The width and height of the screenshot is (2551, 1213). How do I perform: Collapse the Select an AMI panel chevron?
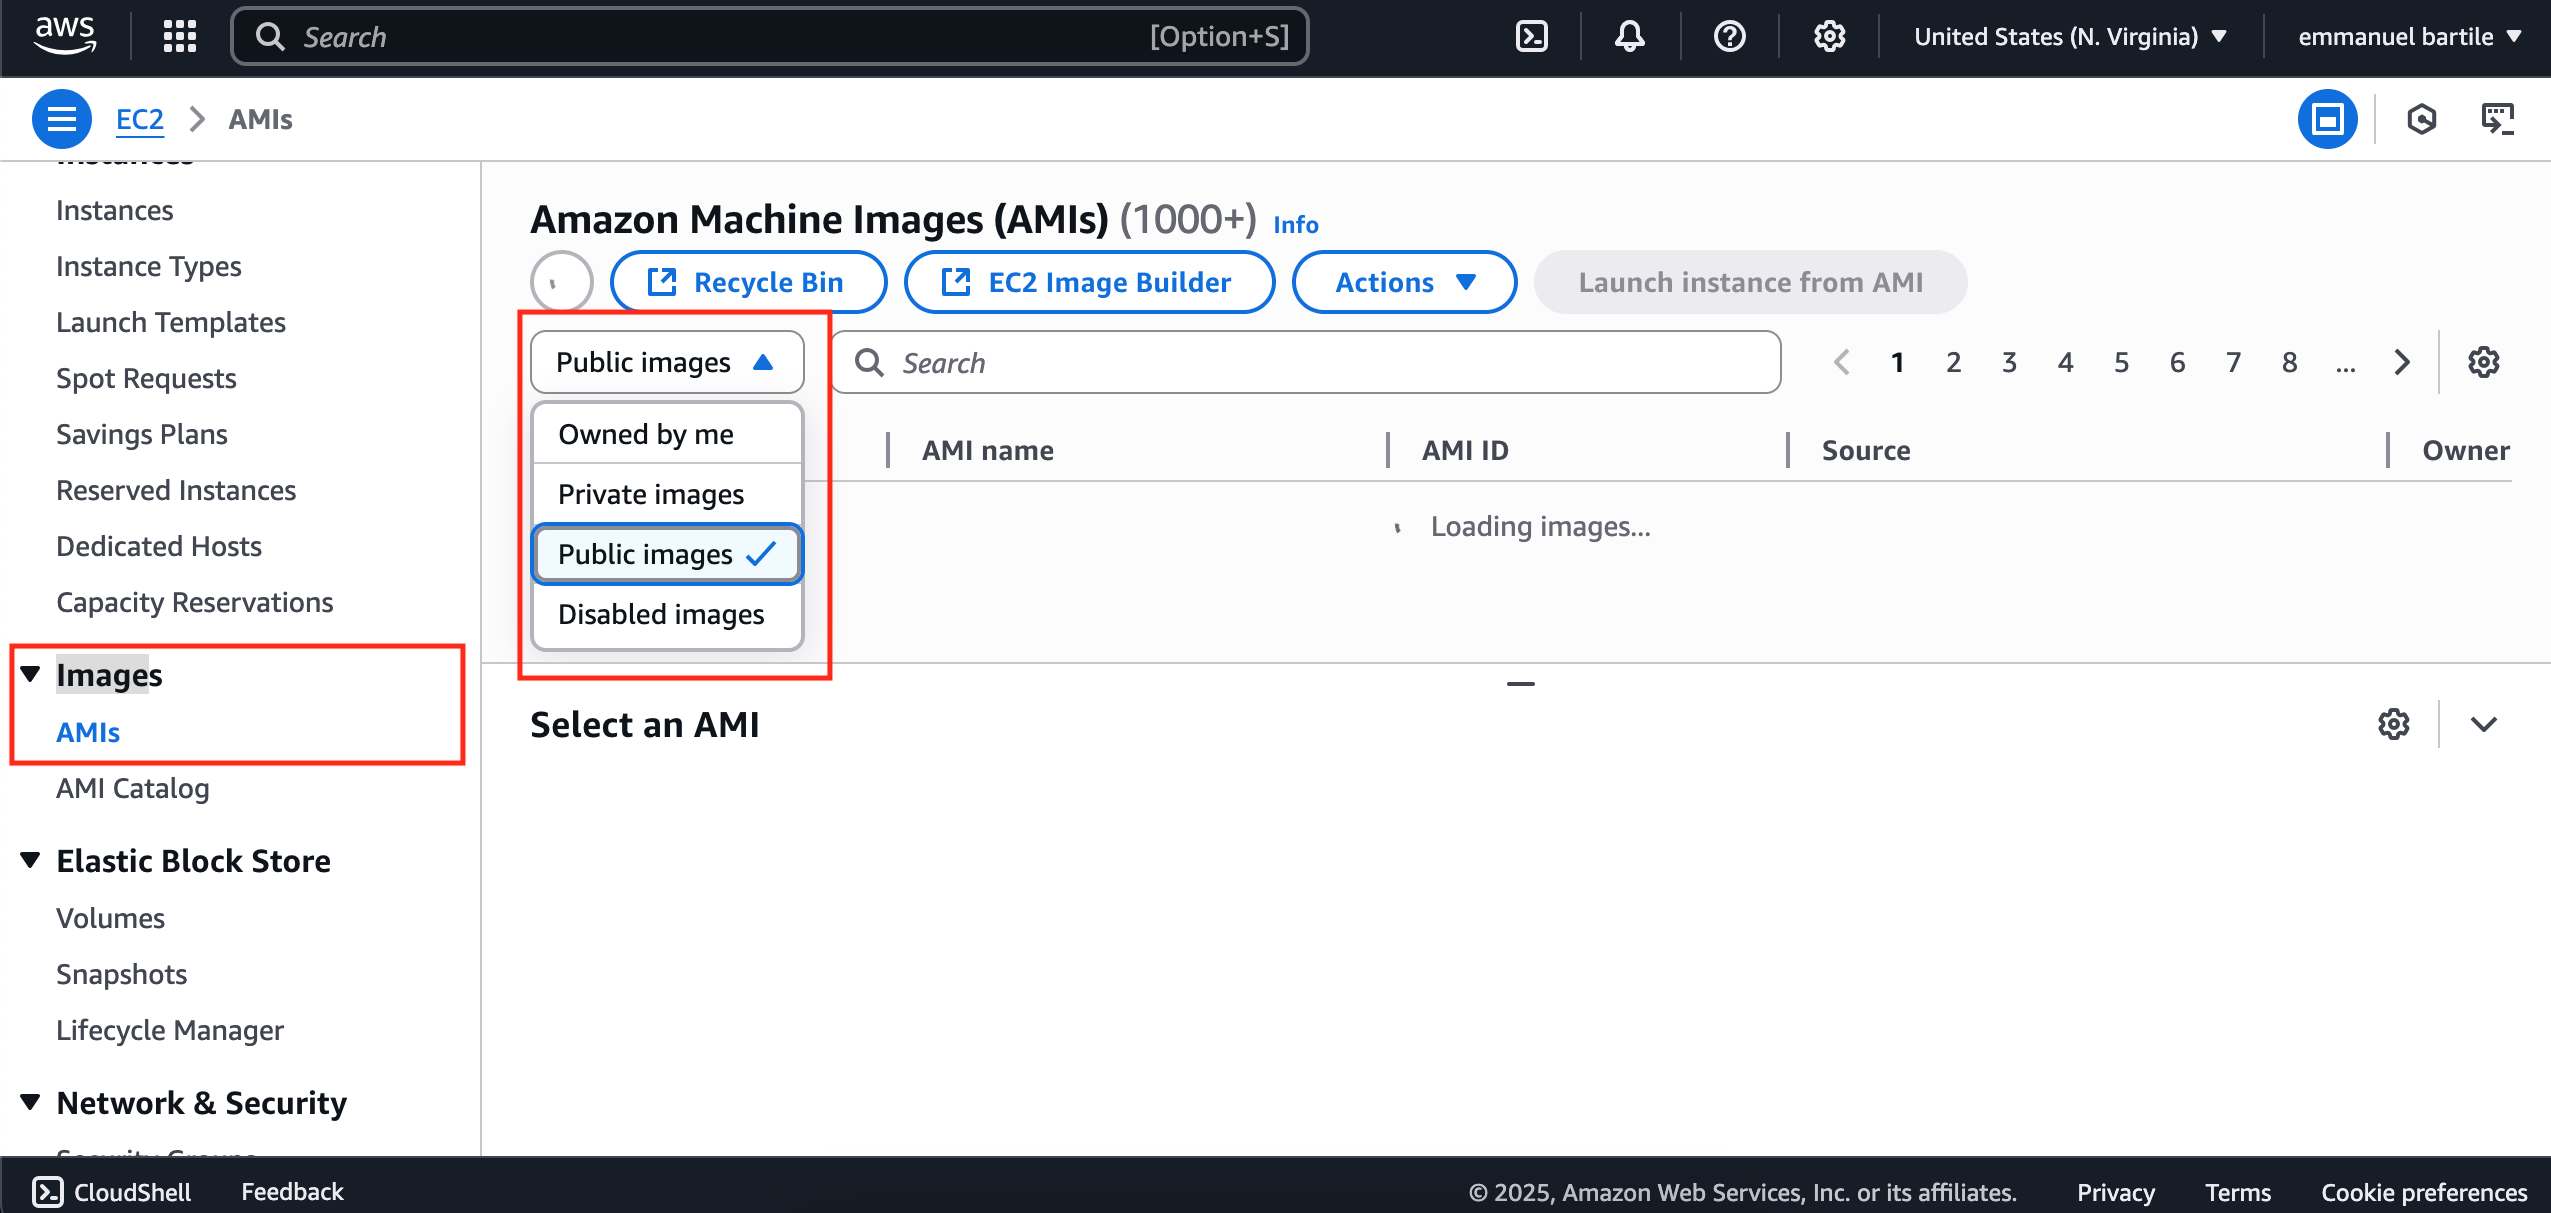tap(2485, 724)
